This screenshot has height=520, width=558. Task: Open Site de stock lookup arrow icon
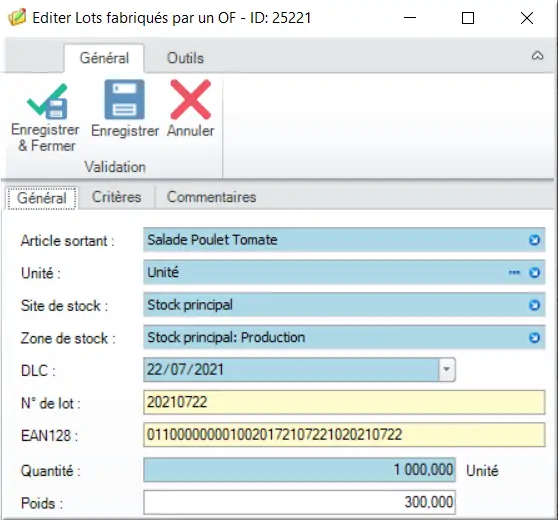coord(534,305)
